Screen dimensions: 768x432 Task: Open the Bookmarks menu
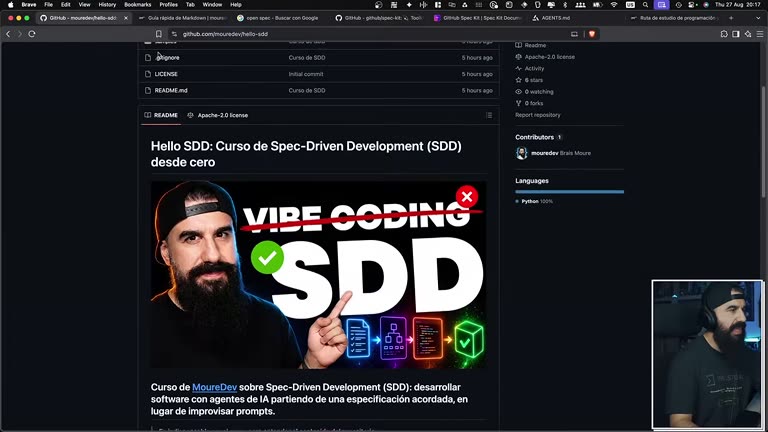(x=138, y=4)
